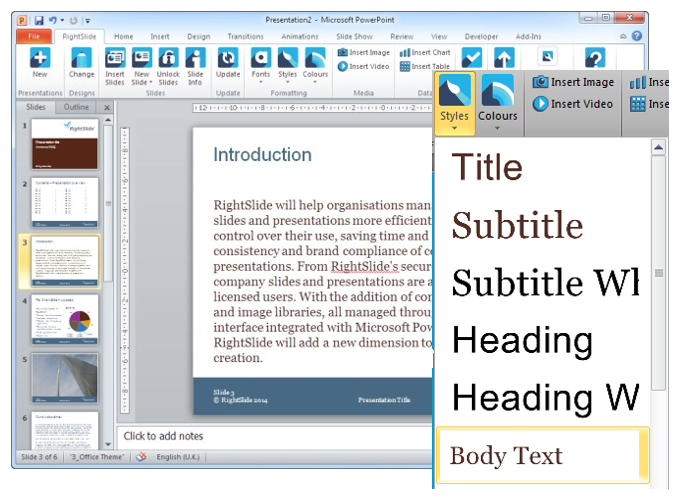
Task: Click the upload arrow icon in the ribbon
Action: click(503, 58)
